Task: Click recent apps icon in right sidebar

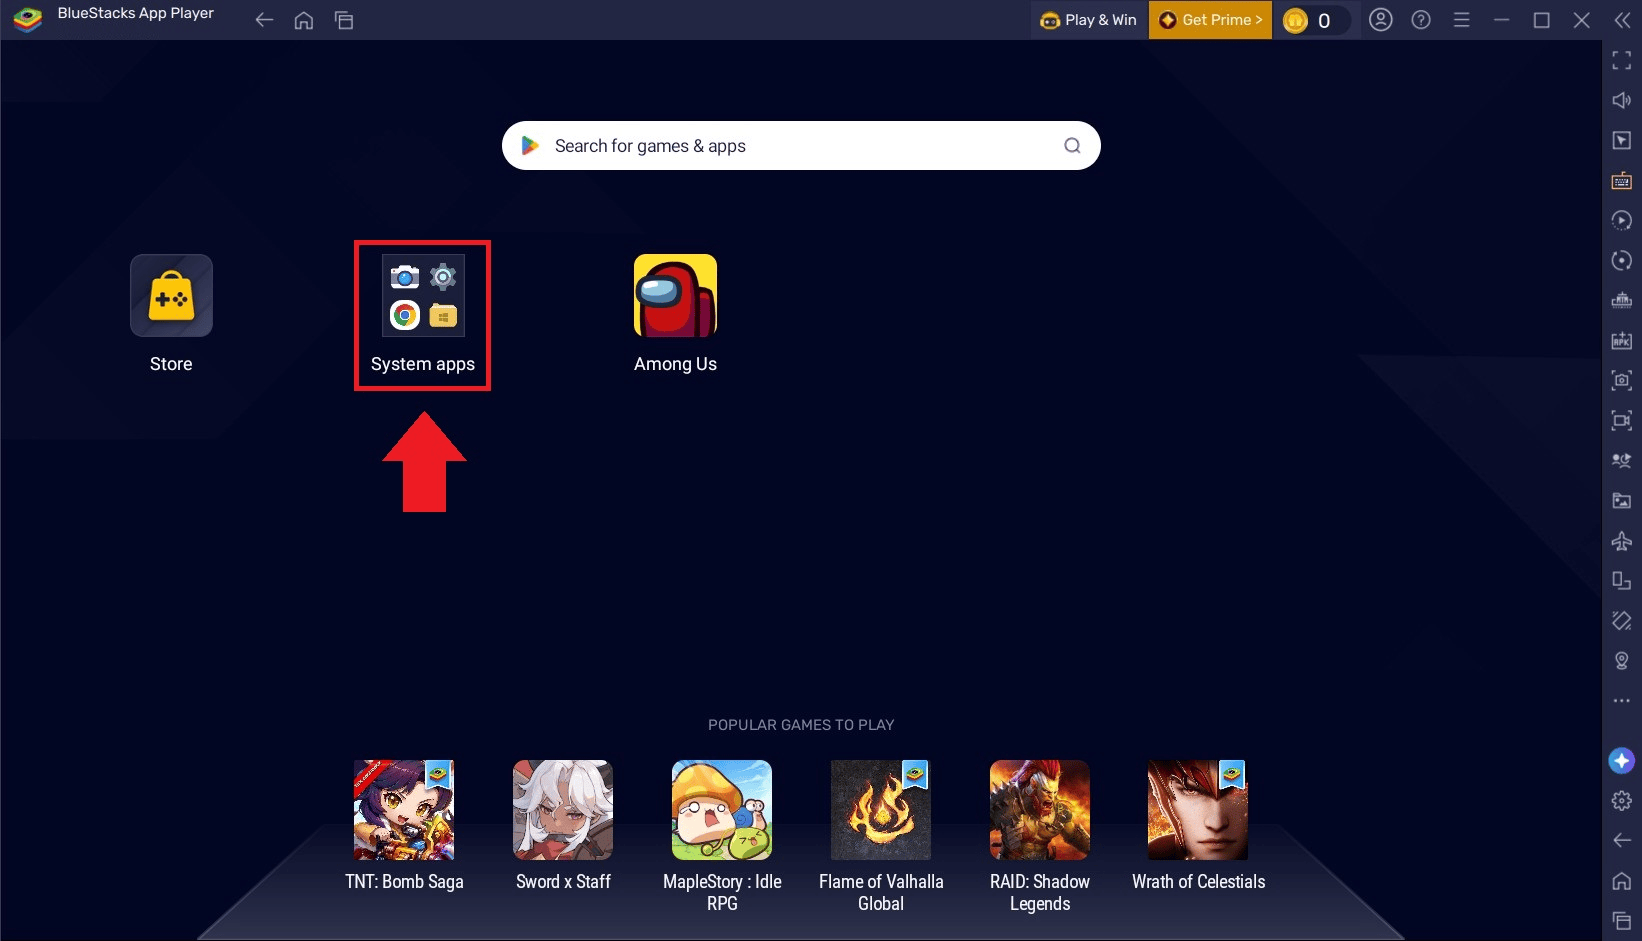Action: coord(1622,921)
